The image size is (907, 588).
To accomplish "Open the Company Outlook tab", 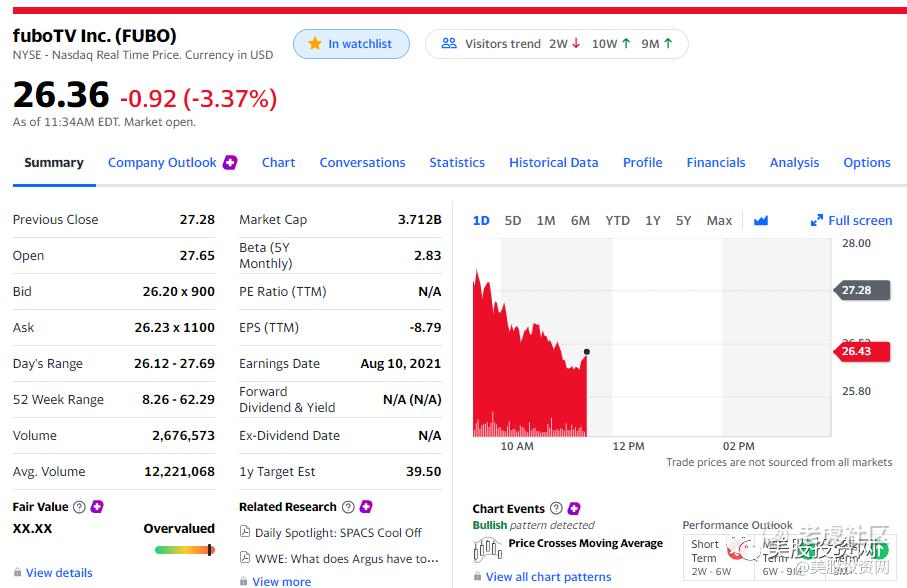I will (162, 162).
